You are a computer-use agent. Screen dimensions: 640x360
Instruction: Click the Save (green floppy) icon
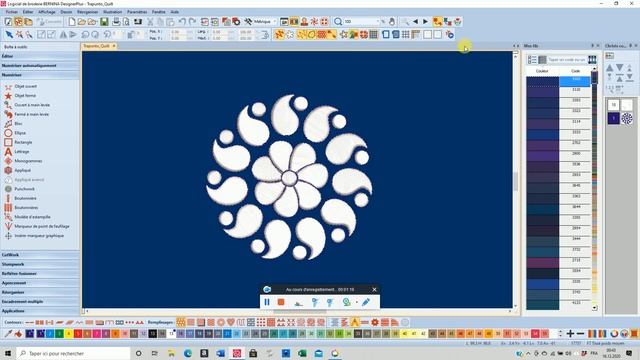coord(104,22)
